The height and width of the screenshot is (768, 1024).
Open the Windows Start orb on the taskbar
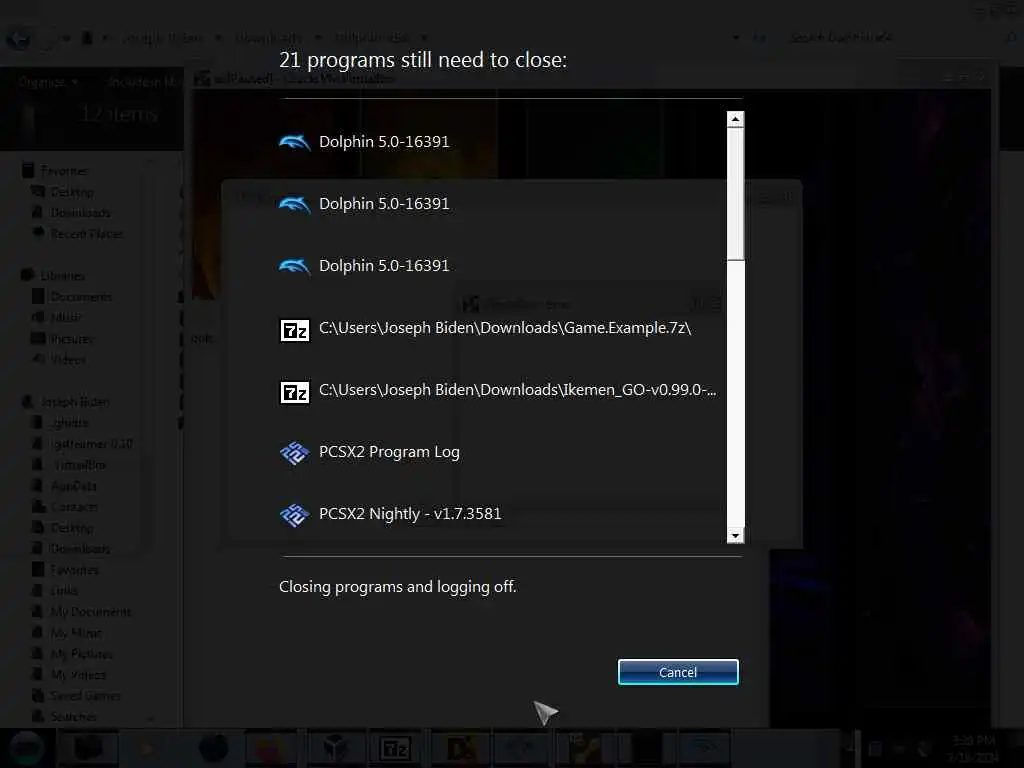click(26, 748)
